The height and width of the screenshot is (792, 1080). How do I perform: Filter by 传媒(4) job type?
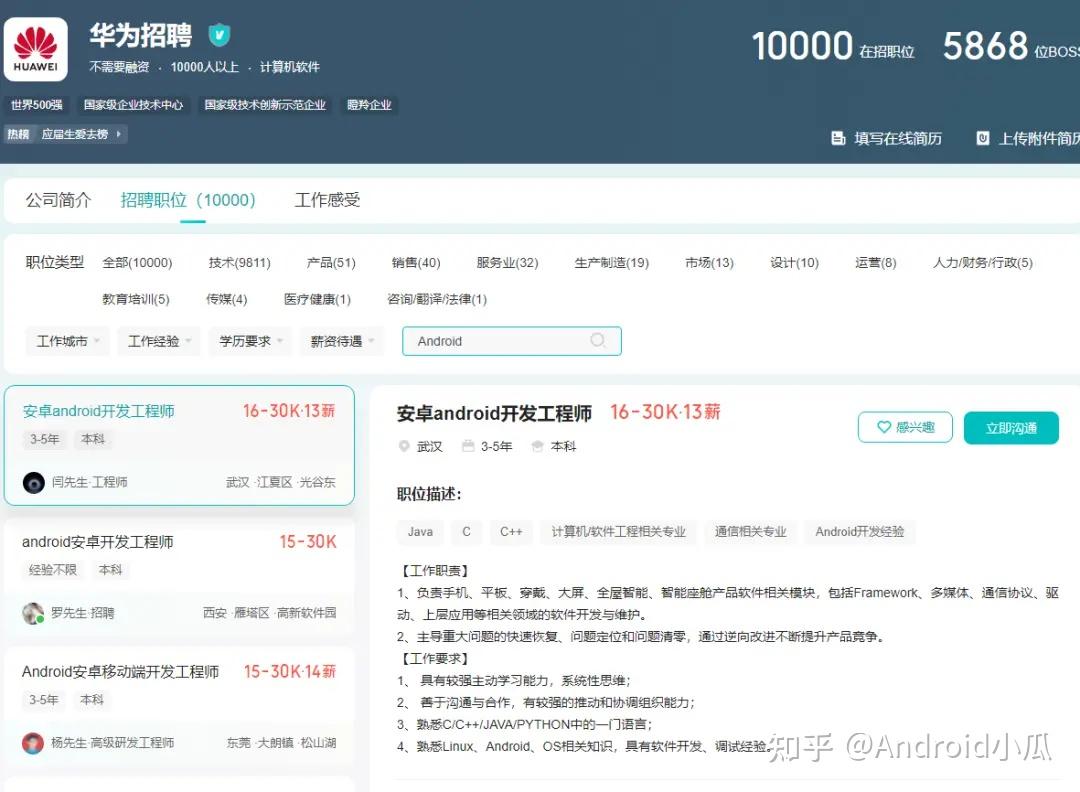[x=227, y=299]
